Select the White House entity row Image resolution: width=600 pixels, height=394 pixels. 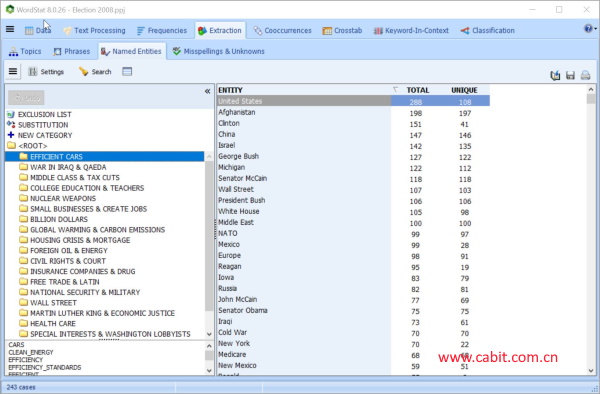pyautogui.click(x=353, y=212)
